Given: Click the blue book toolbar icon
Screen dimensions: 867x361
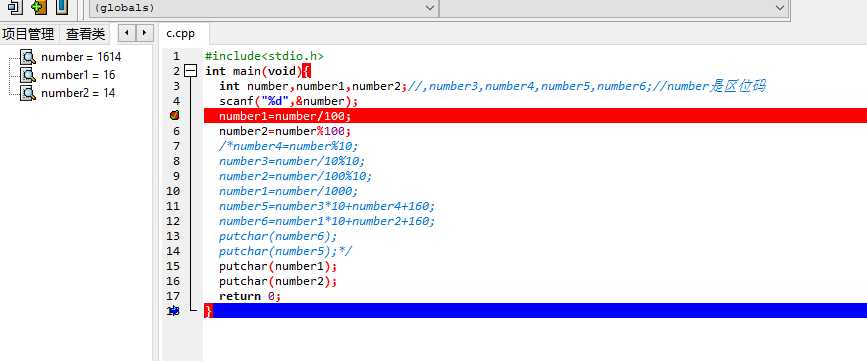Looking at the screenshot, I should (x=62, y=7).
